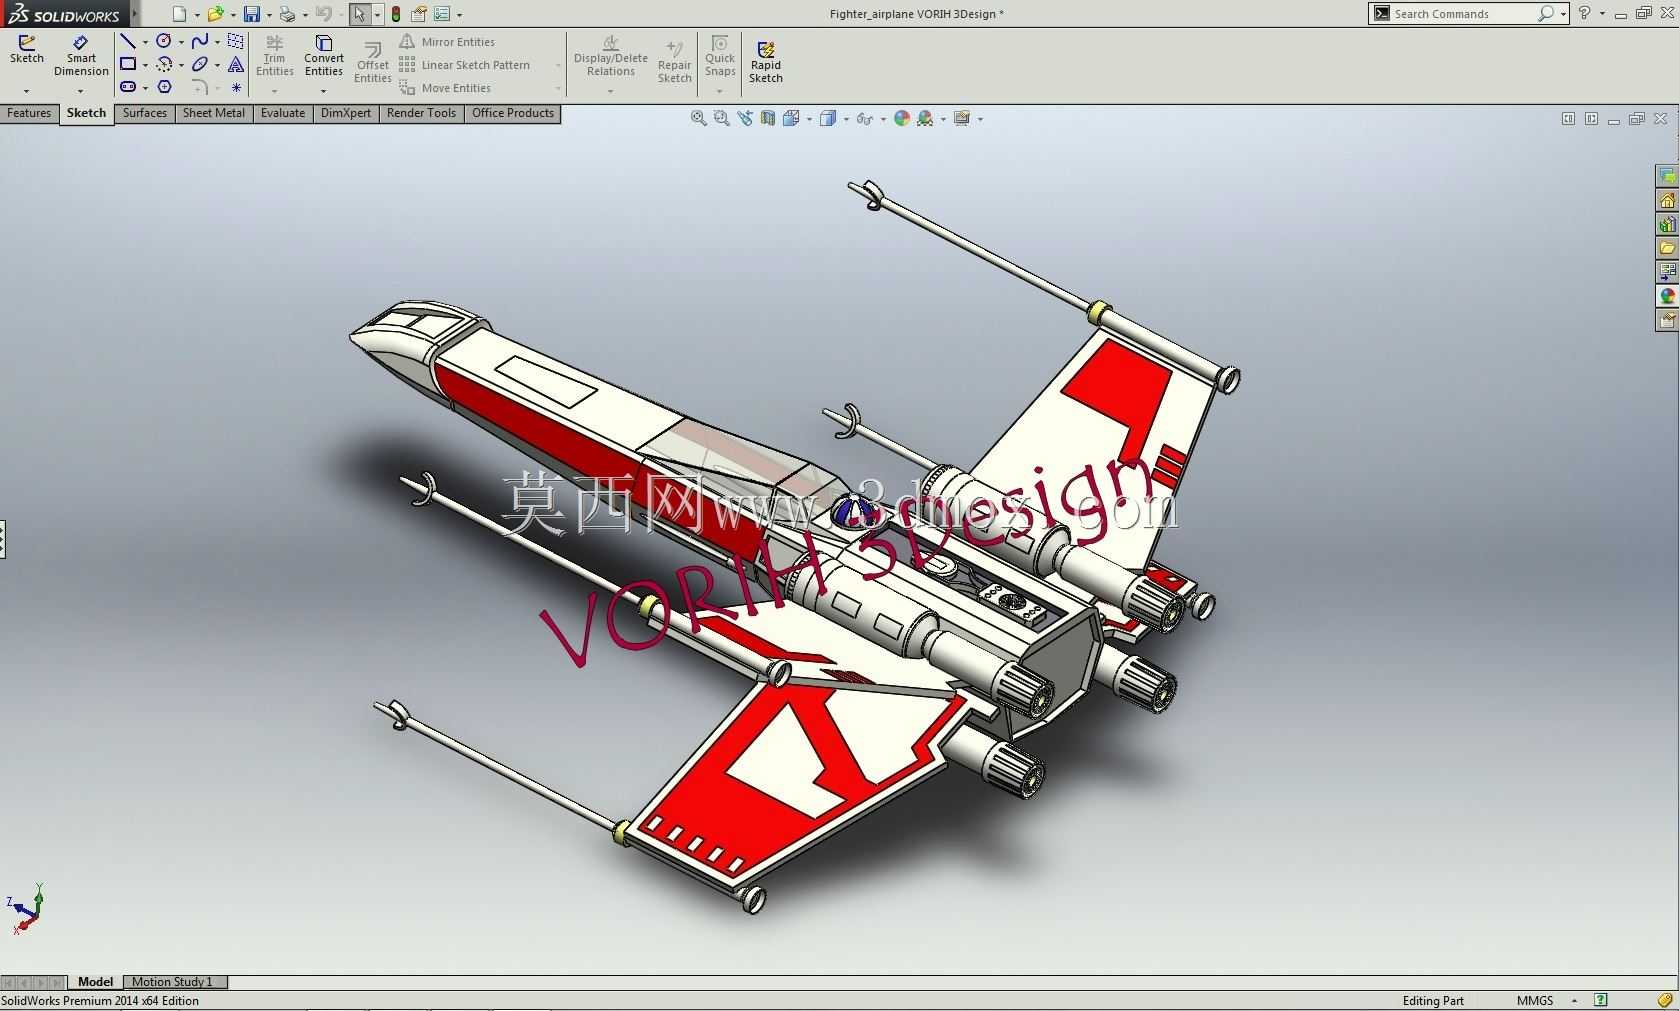
Task: Click Repair Sketch tool
Action: pyautogui.click(x=675, y=63)
